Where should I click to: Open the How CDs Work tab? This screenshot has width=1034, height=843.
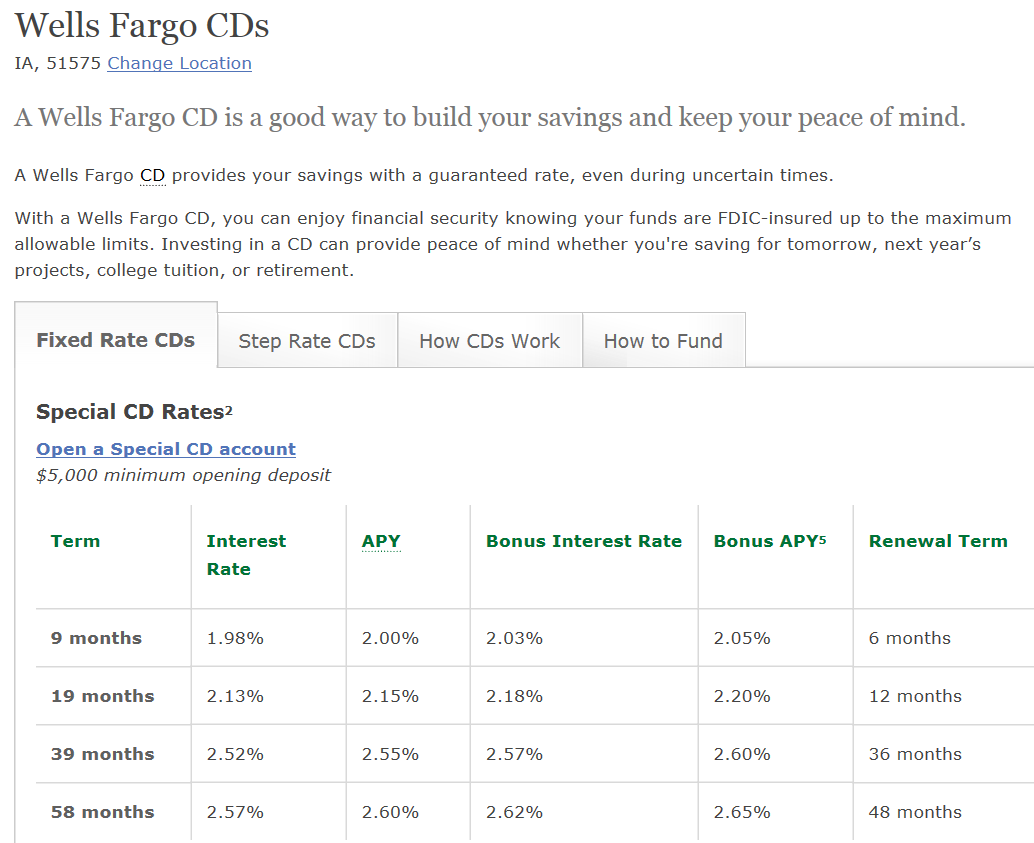[490, 341]
